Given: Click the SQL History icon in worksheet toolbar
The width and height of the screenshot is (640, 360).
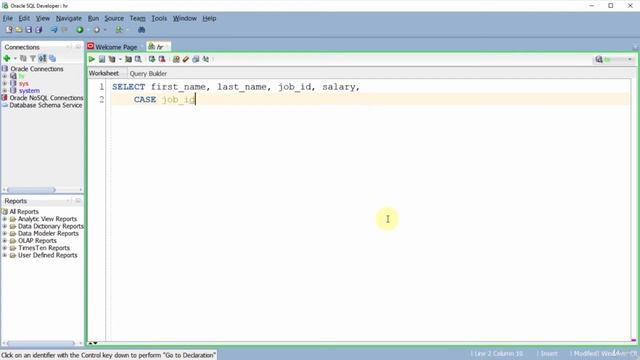Looking at the screenshot, I should point(196,59).
